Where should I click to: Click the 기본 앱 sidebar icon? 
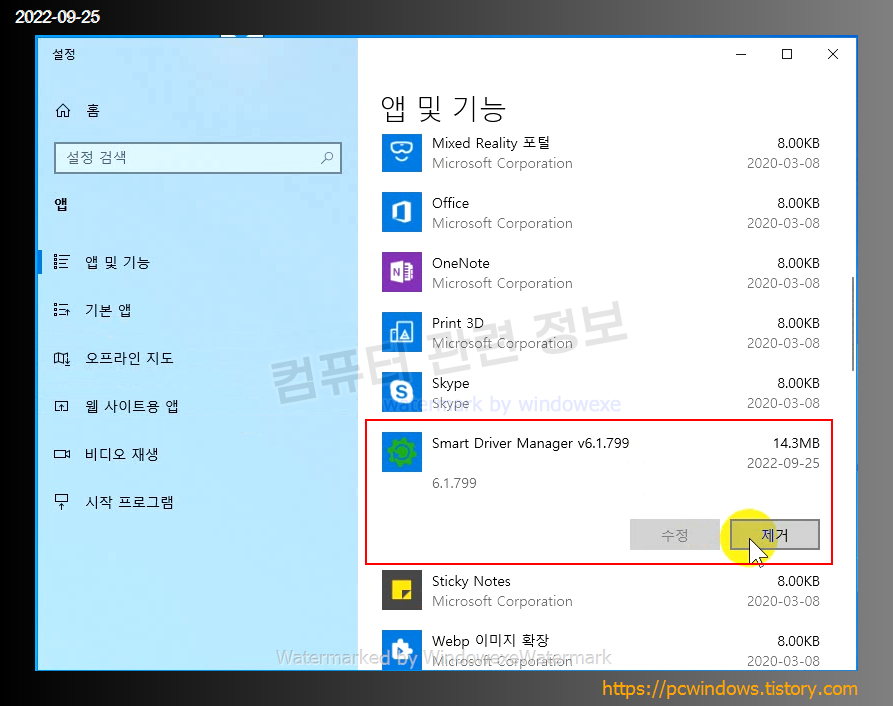[62, 310]
